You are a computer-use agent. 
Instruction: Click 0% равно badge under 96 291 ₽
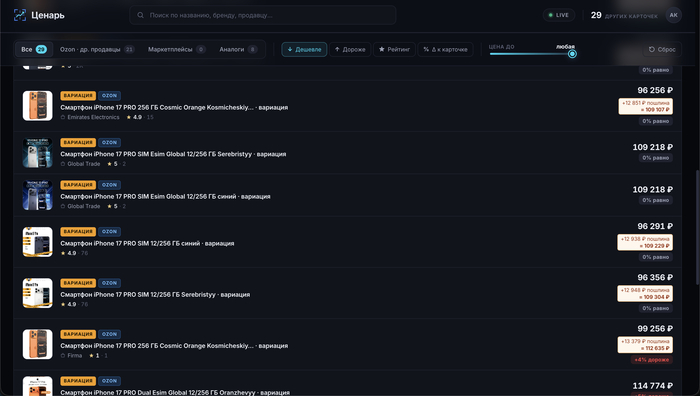[x=655, y=257]
